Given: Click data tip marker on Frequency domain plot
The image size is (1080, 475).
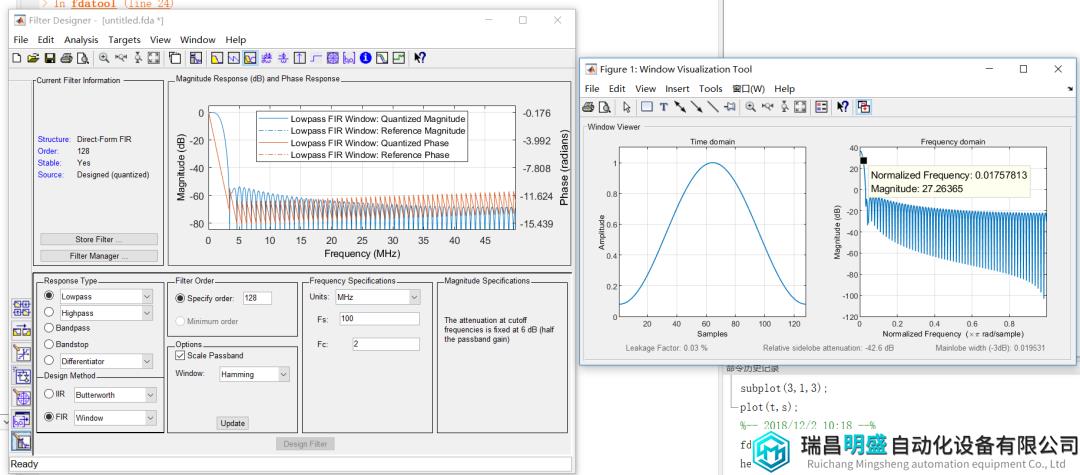Looking at the screenshot, I should tap(863, 160).
